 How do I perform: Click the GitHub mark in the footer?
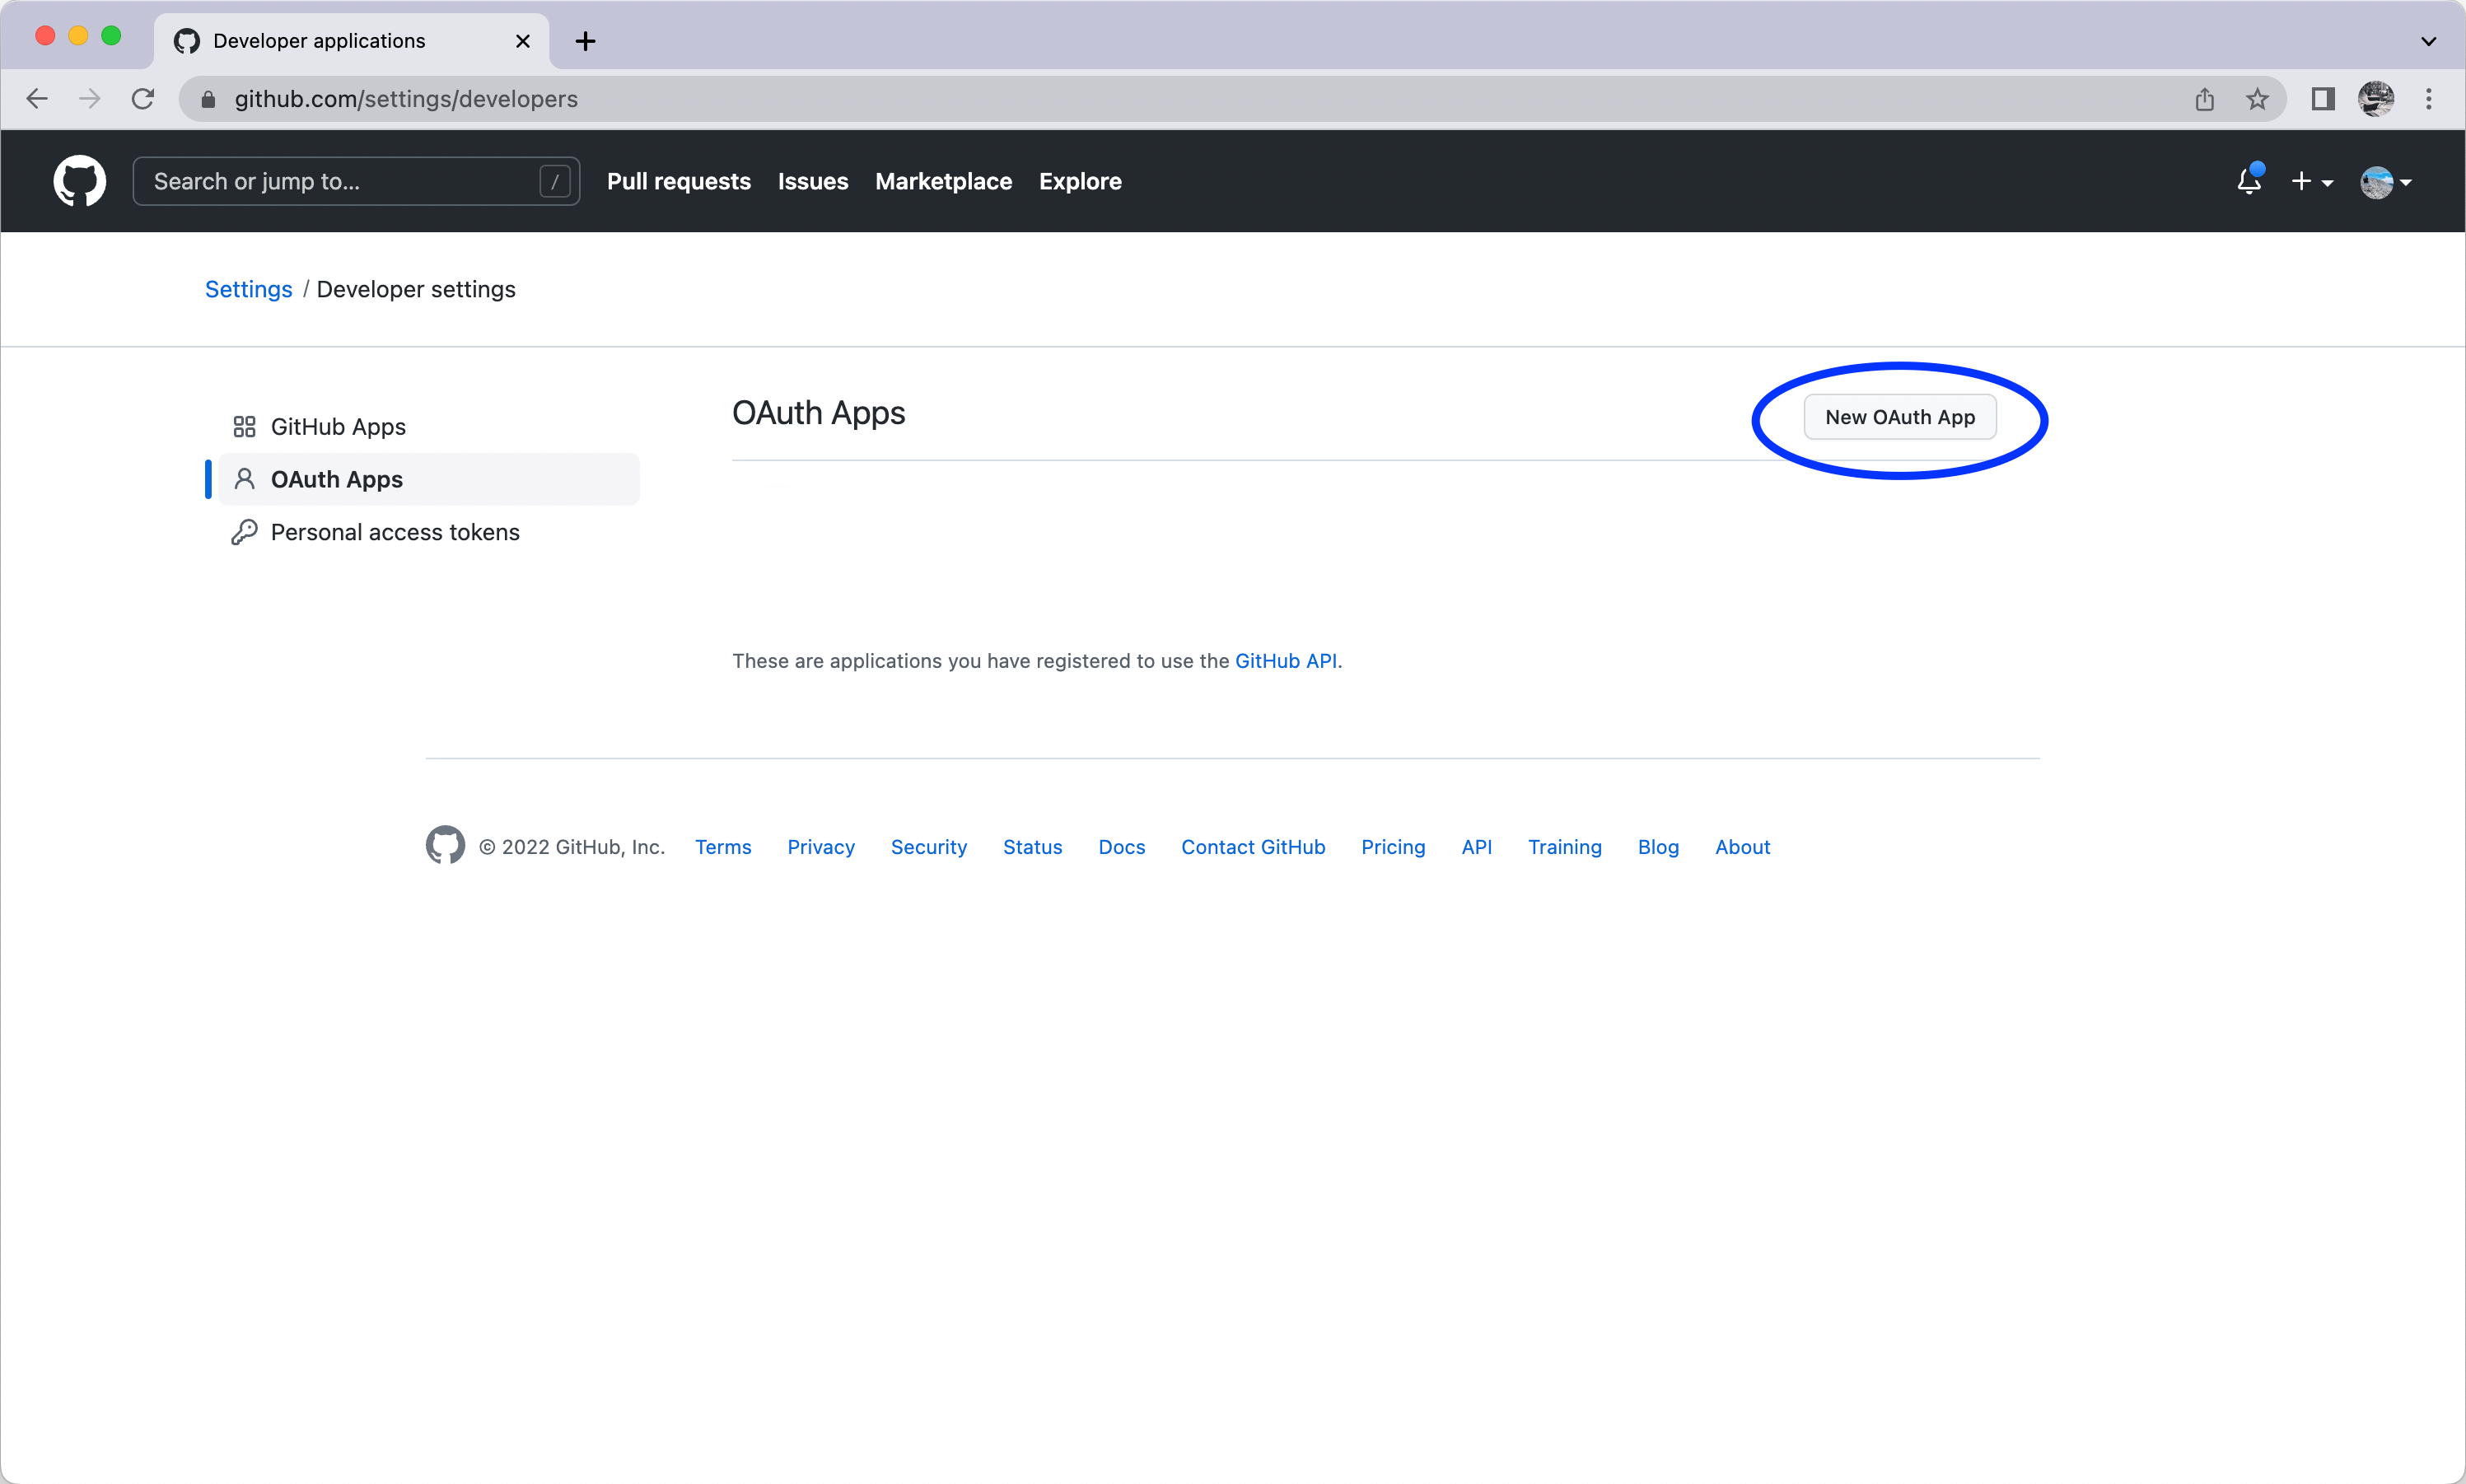tap(445, 845)
